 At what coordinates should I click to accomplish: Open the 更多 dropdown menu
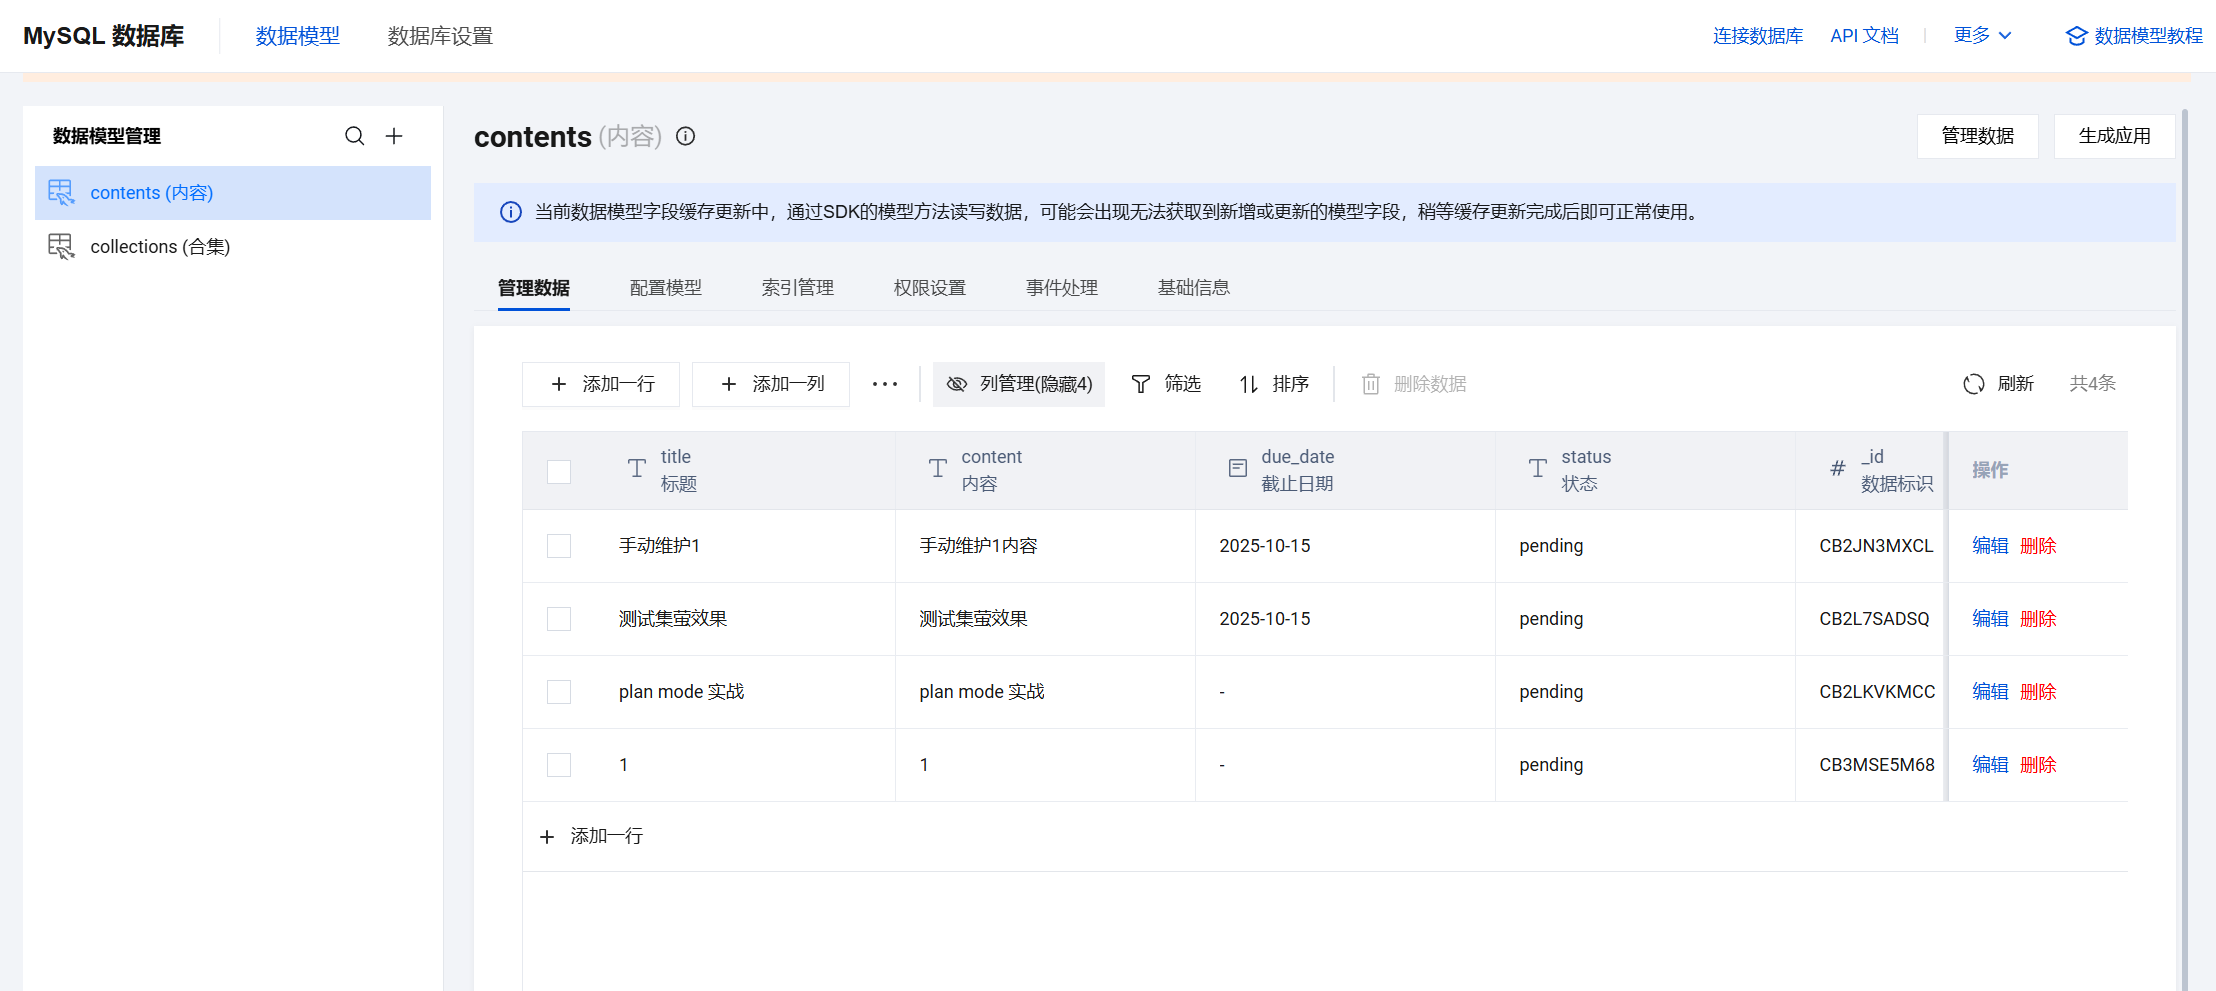pyautogui.click(x=1983, y=34)
